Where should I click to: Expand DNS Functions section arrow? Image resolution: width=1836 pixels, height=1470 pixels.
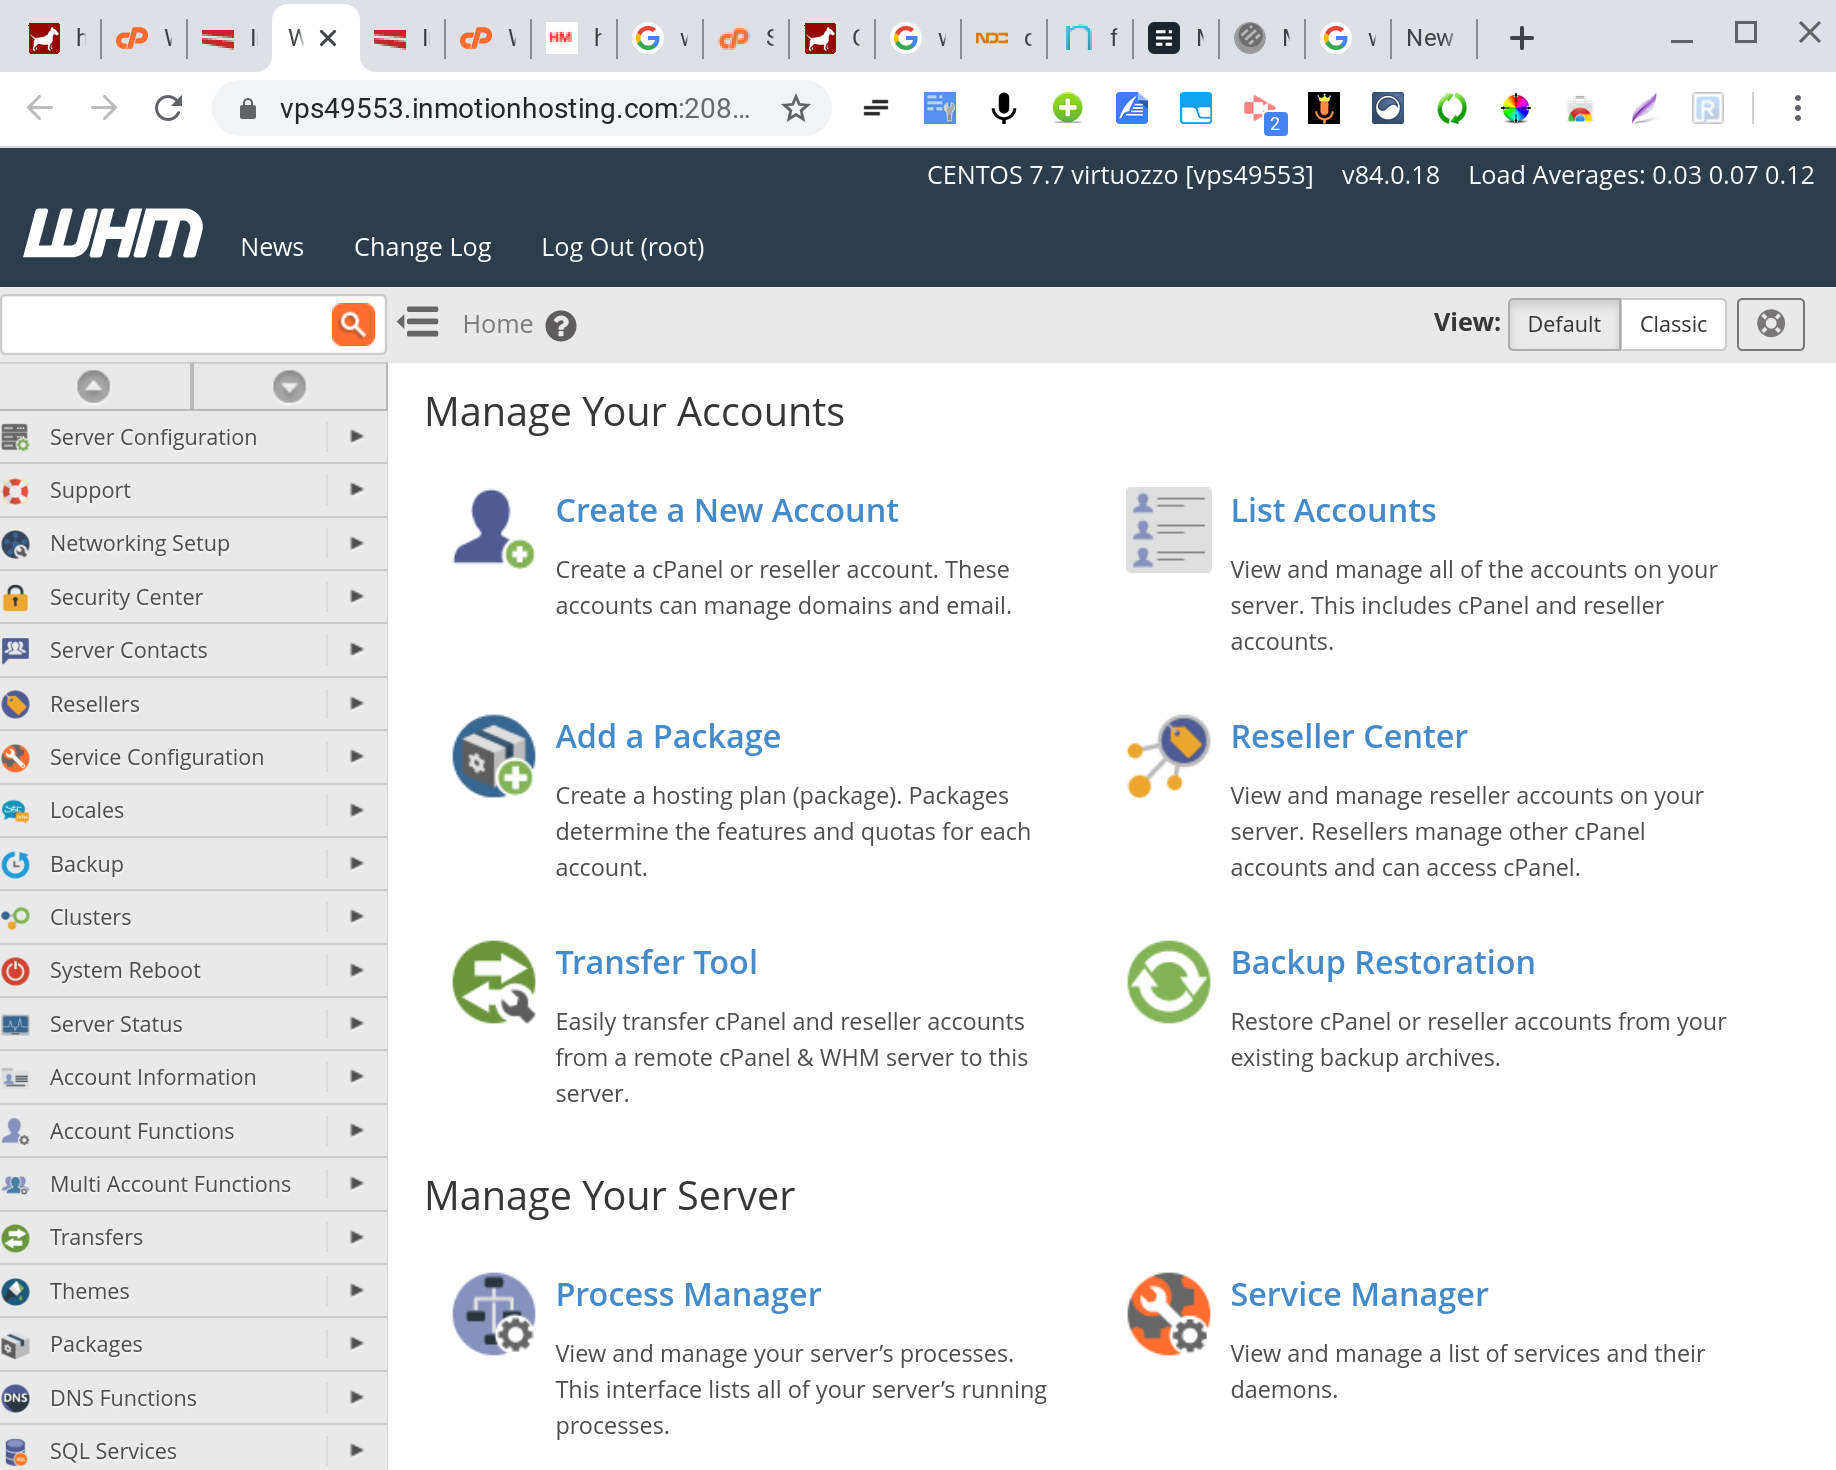(357, 1397)
